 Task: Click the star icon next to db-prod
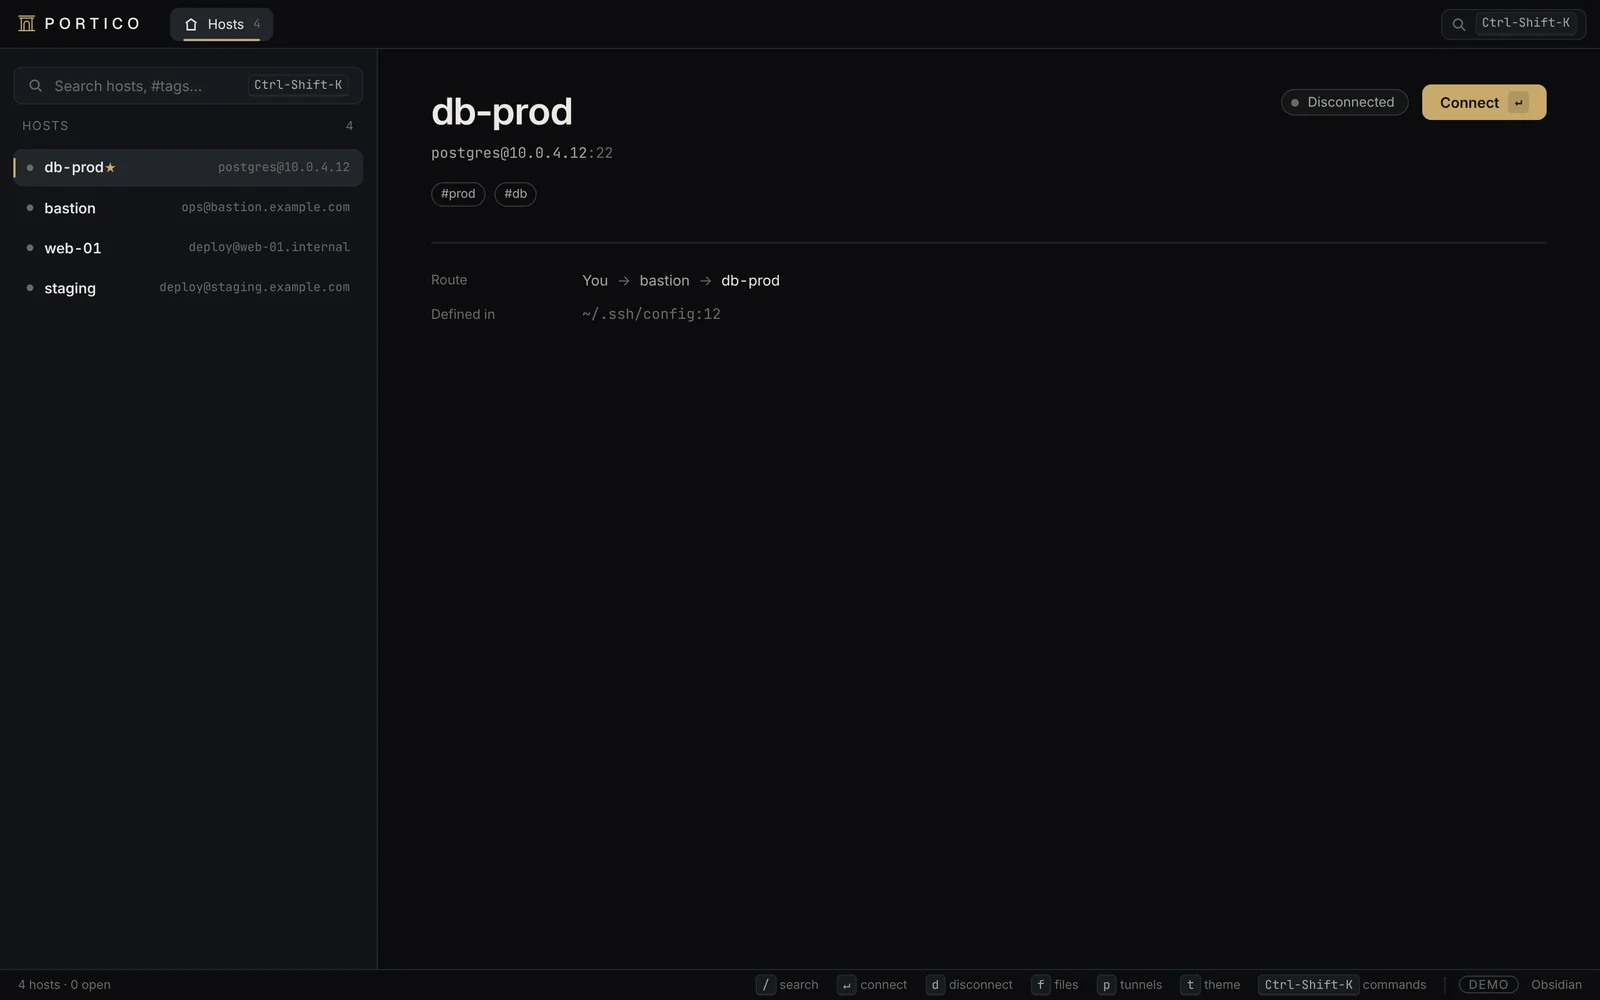(x=111, y=168)
